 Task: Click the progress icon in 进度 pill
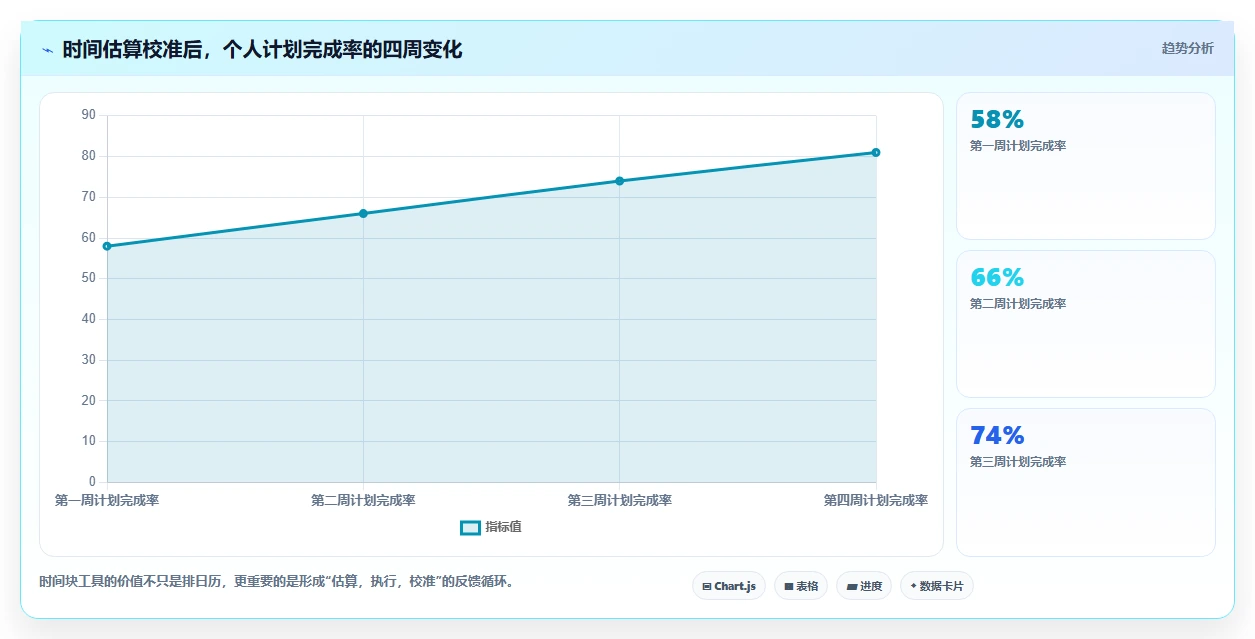pos(852,587)
